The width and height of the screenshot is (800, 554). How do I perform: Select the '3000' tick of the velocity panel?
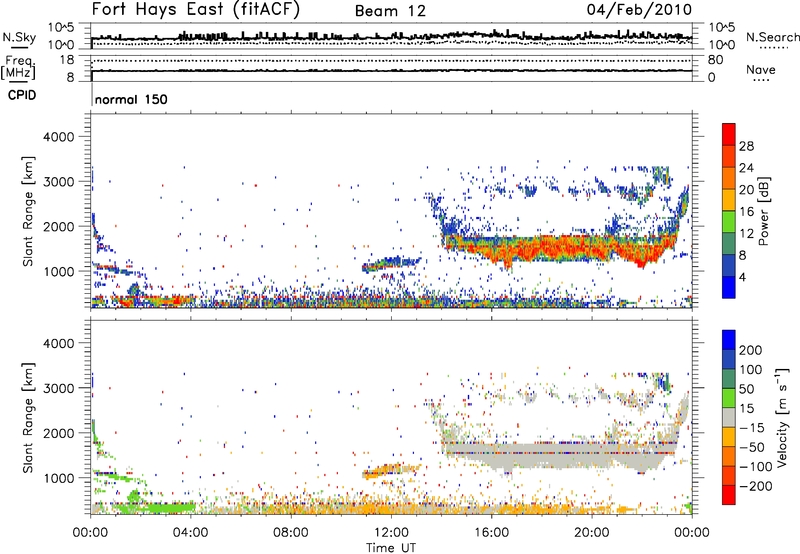[x=58, y=388]
